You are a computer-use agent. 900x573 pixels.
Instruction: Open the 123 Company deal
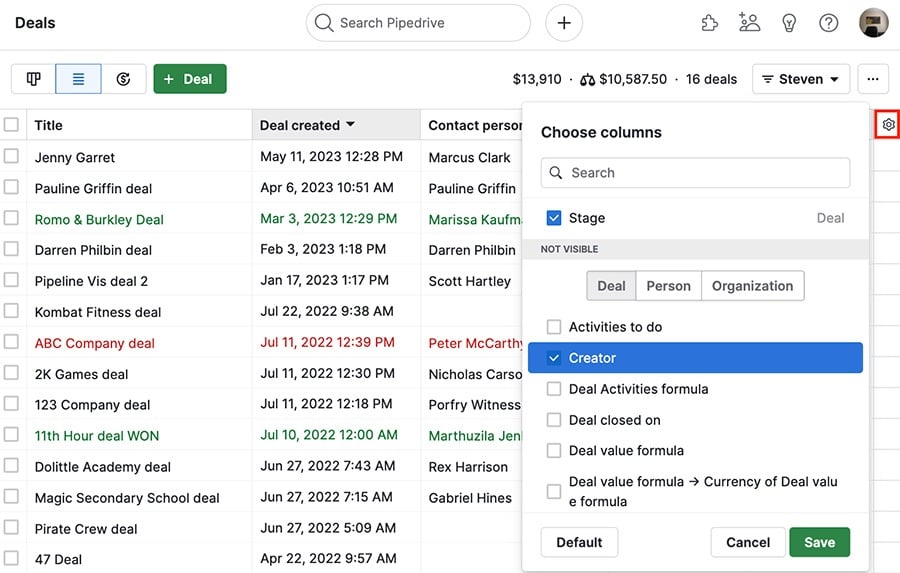point(92,405)
